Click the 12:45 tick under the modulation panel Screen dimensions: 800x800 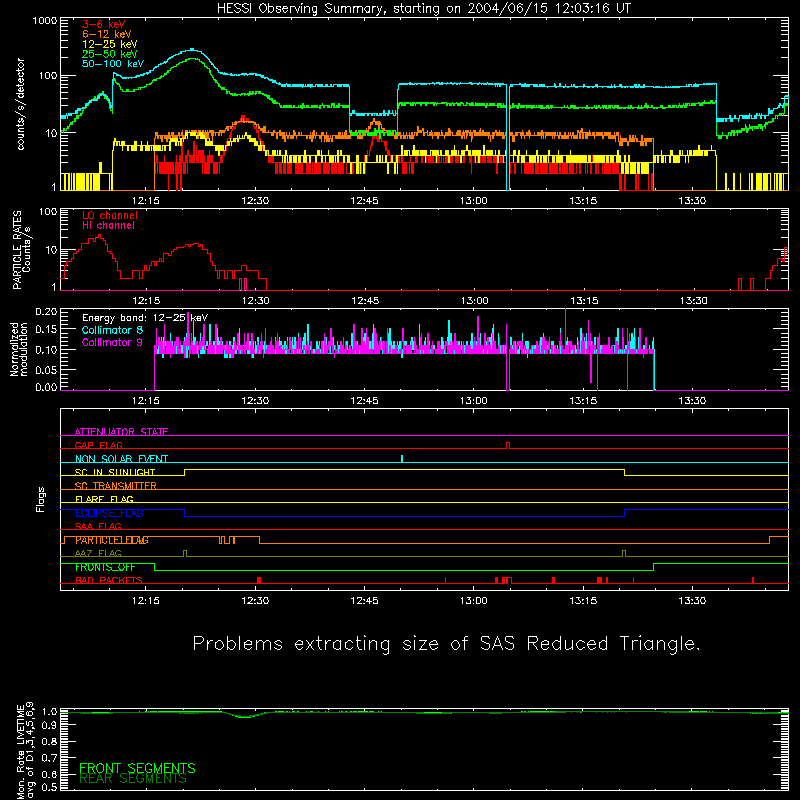coord(364,401)
